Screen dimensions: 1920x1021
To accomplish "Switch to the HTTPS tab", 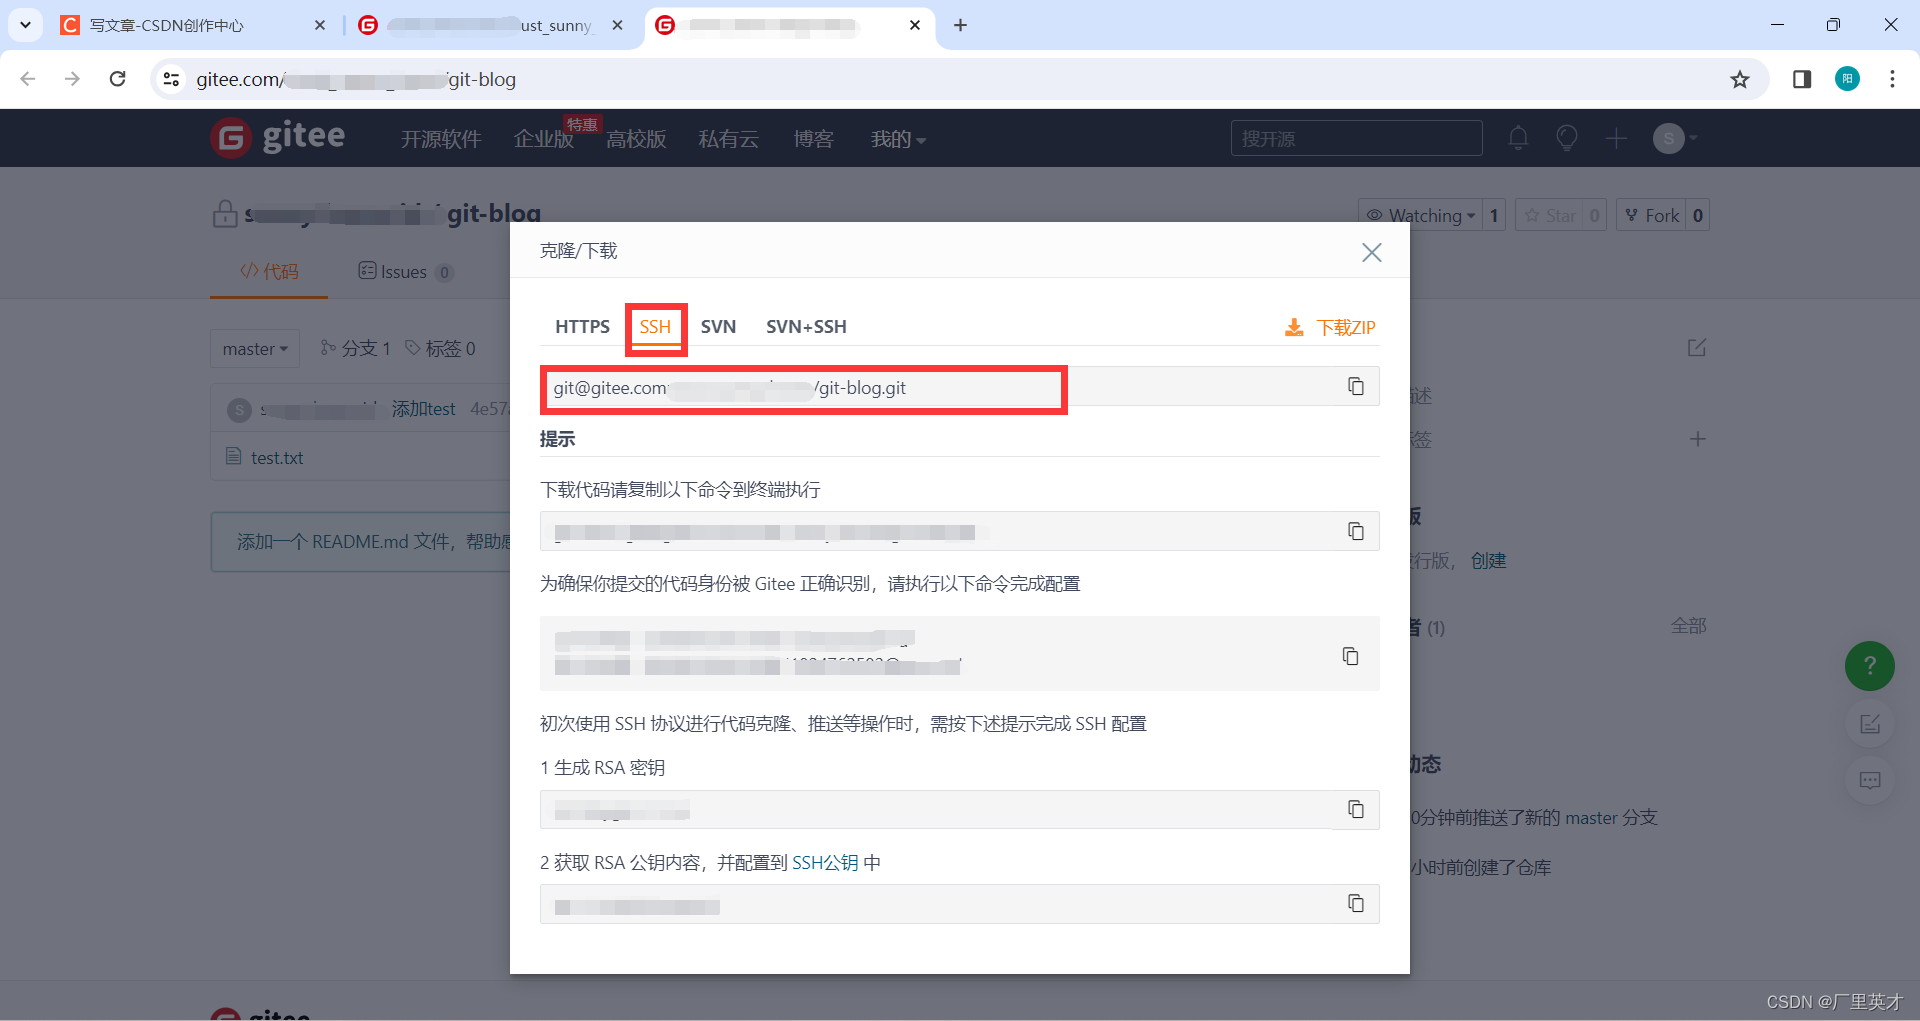I will [582, 326].
